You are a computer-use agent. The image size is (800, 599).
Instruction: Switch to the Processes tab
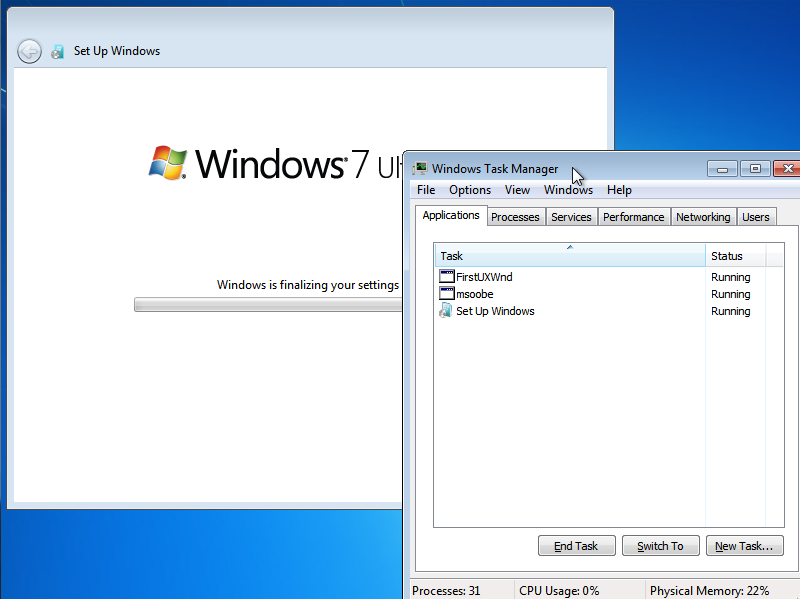pos(515,217)
